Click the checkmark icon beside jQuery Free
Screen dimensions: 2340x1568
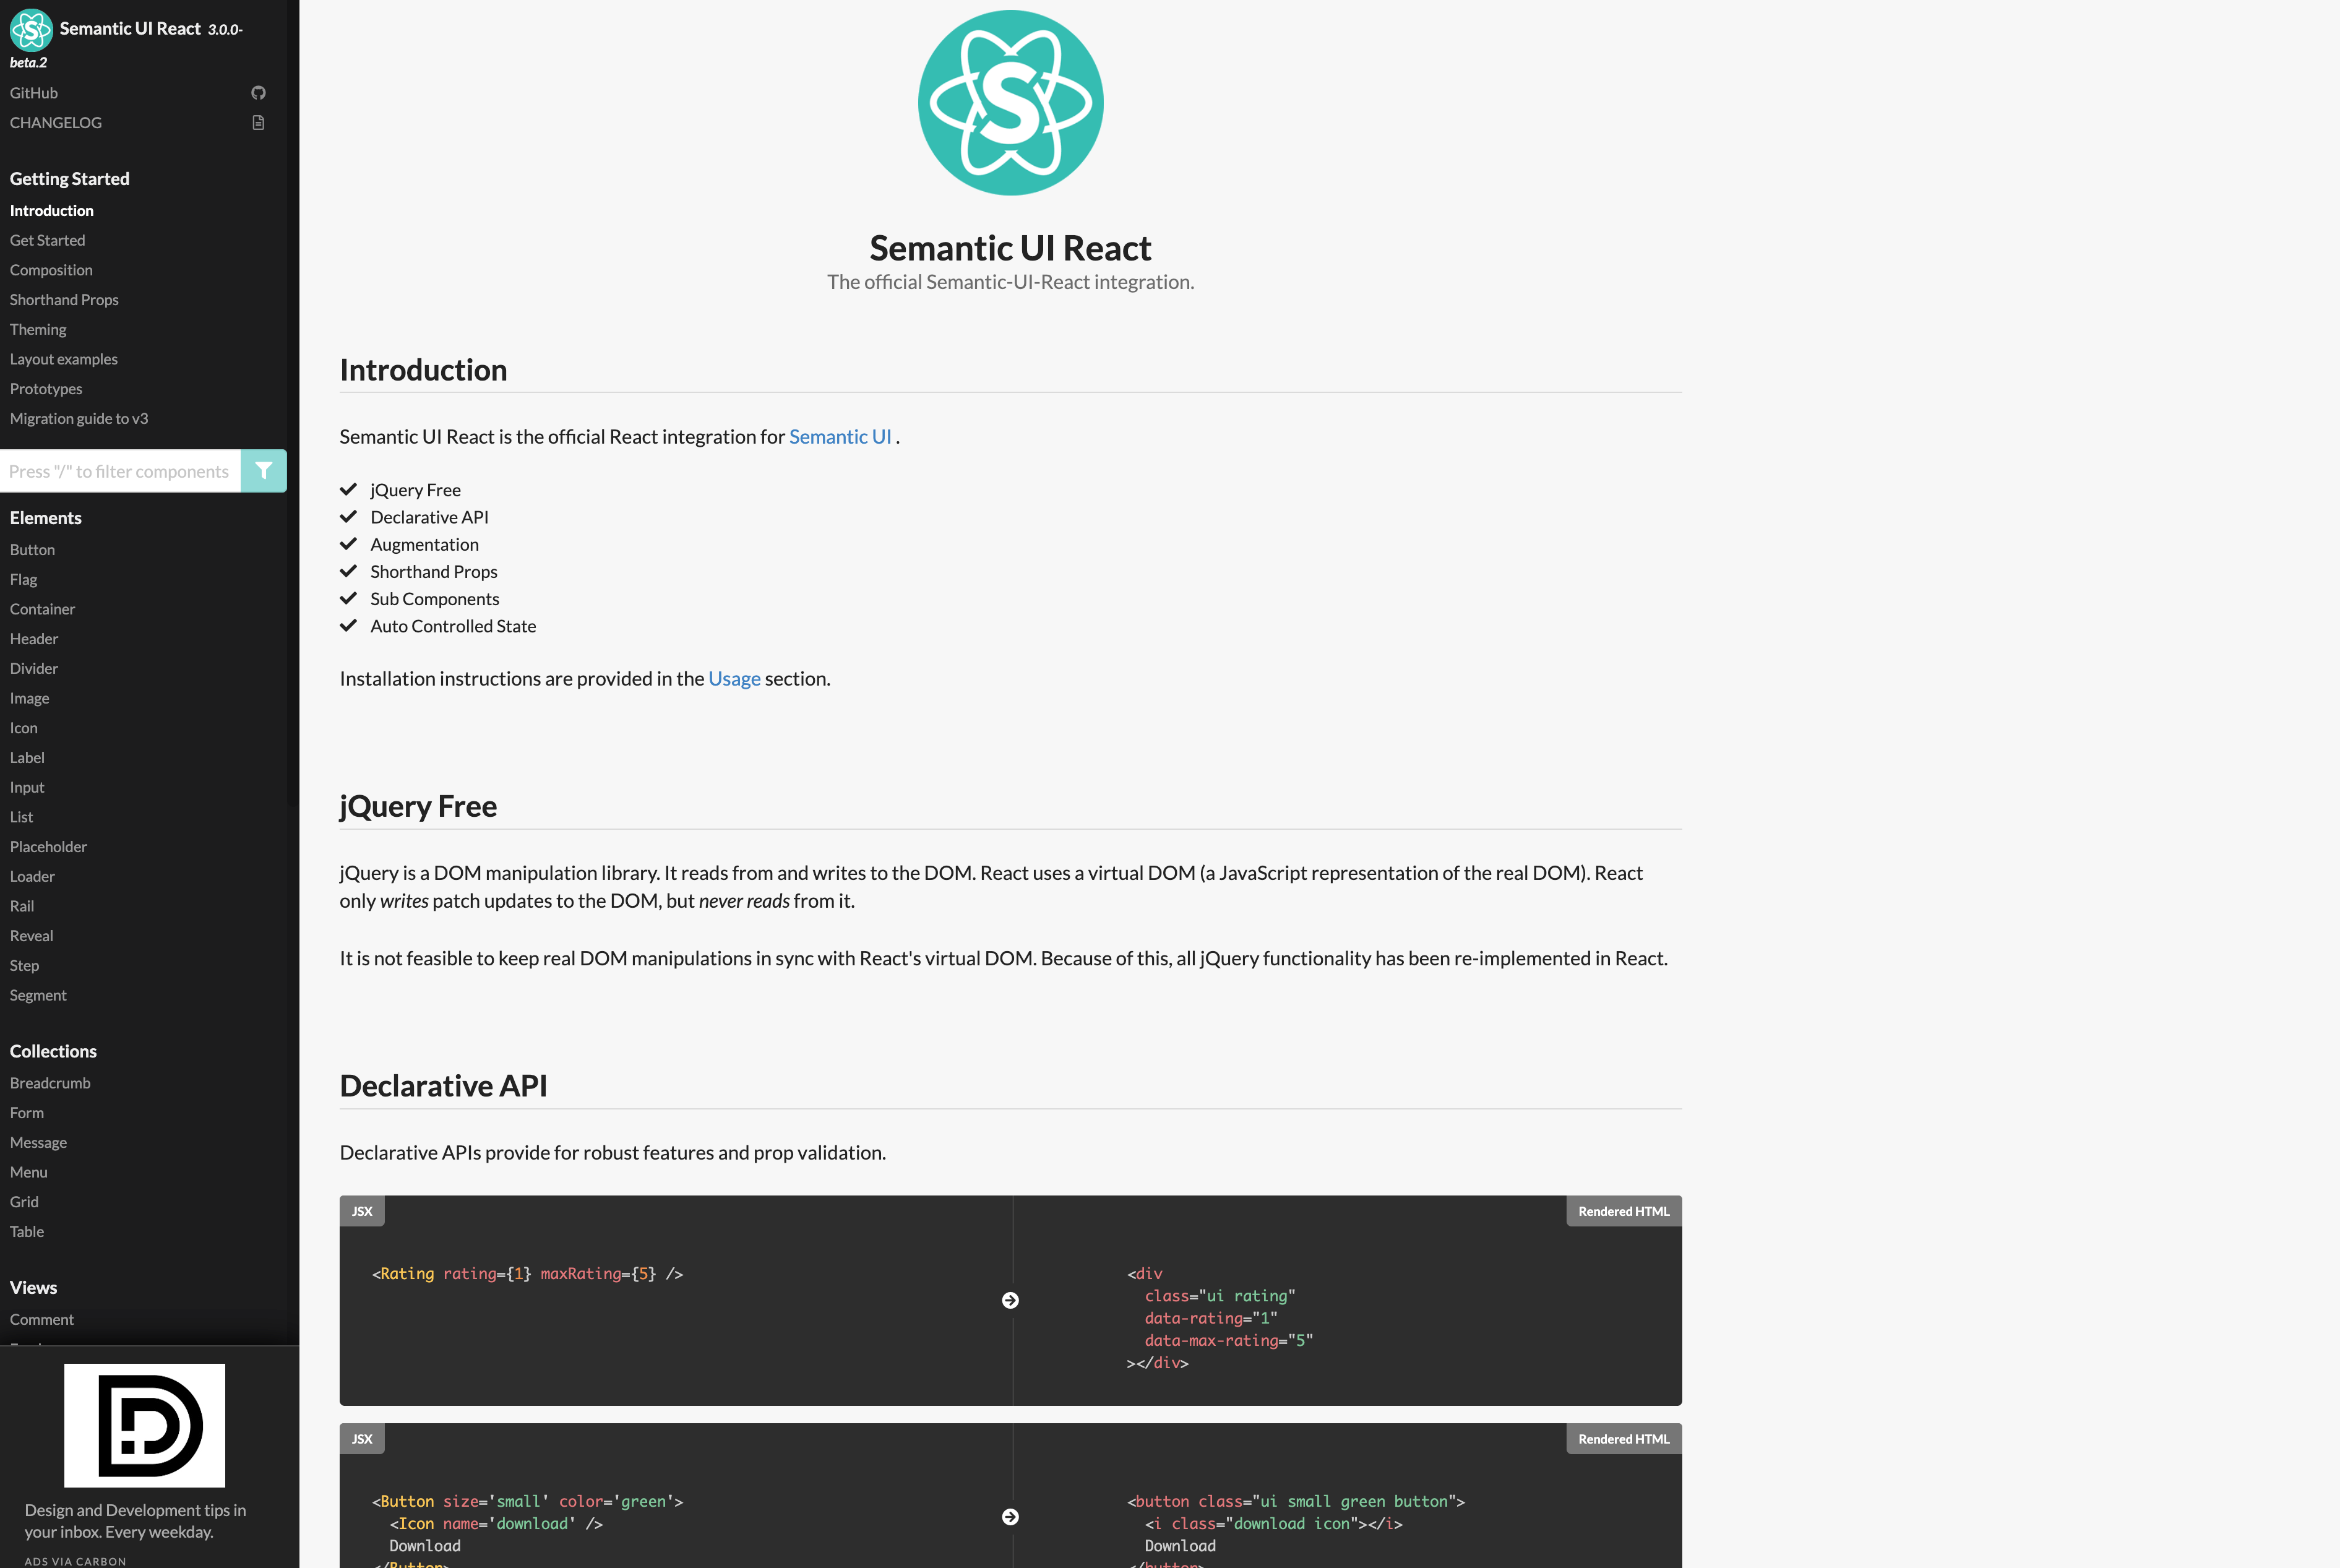[348, 489]
